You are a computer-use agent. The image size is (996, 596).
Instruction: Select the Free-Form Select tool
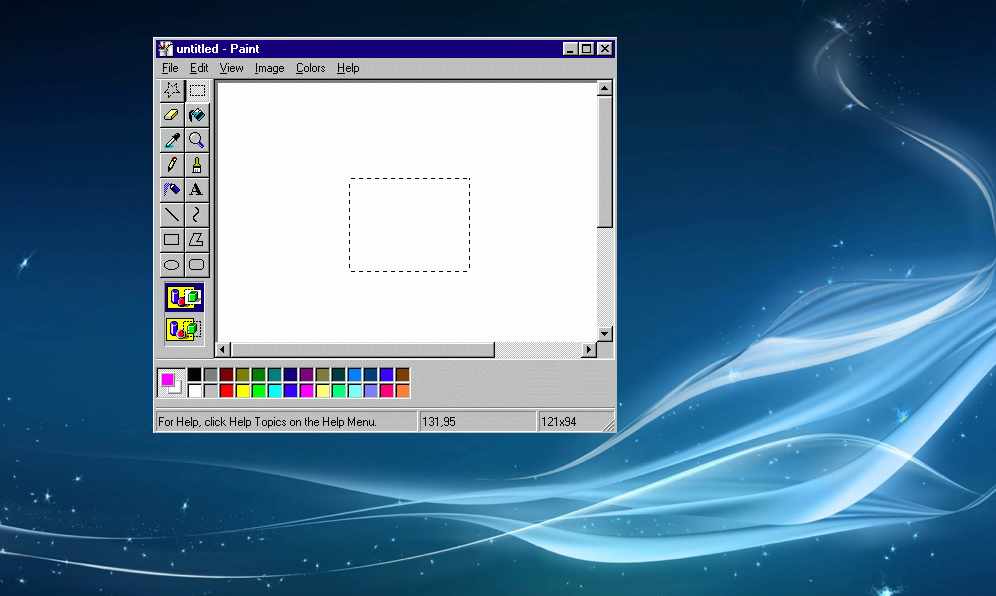click(172, 90)
